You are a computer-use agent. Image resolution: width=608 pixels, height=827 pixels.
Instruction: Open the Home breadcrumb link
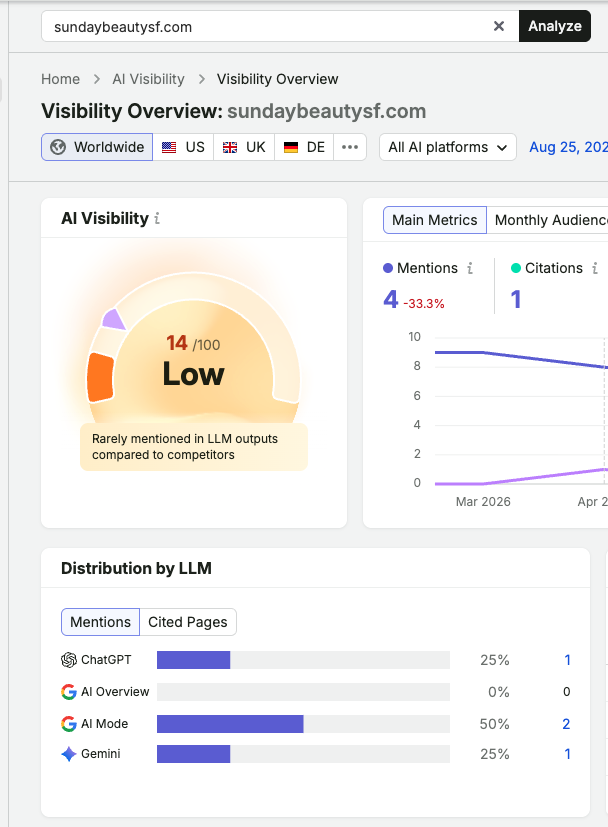pyautogui.click(x=61, y=79)
